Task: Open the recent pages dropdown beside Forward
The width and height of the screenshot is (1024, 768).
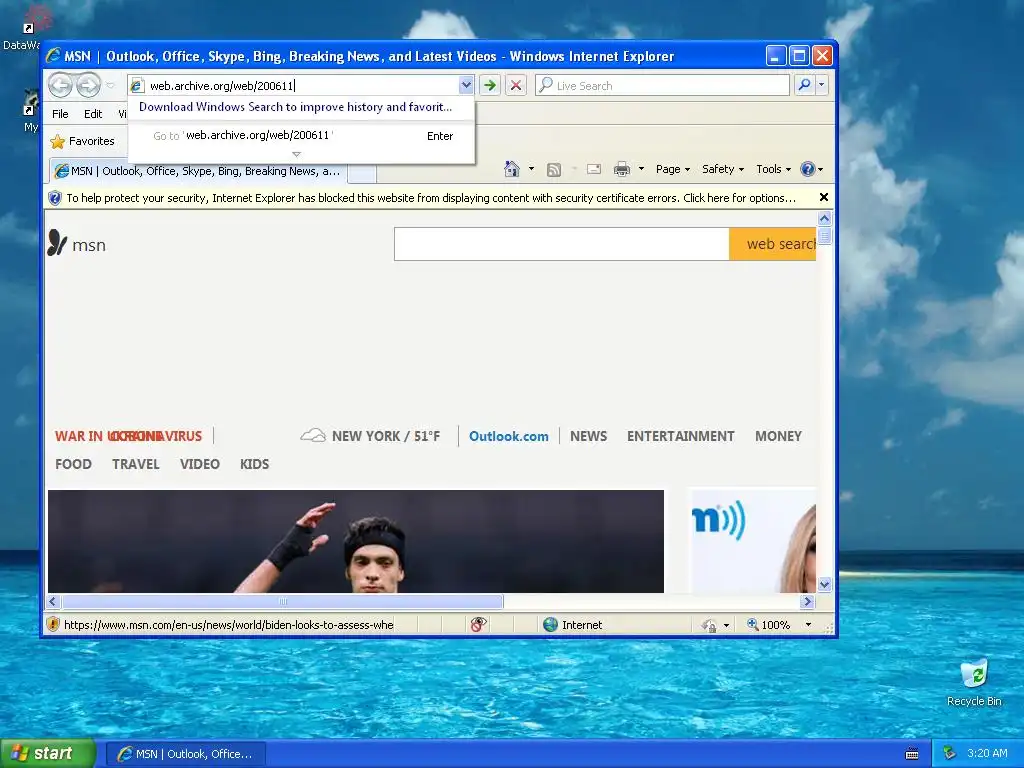Action: pos(110,86)
